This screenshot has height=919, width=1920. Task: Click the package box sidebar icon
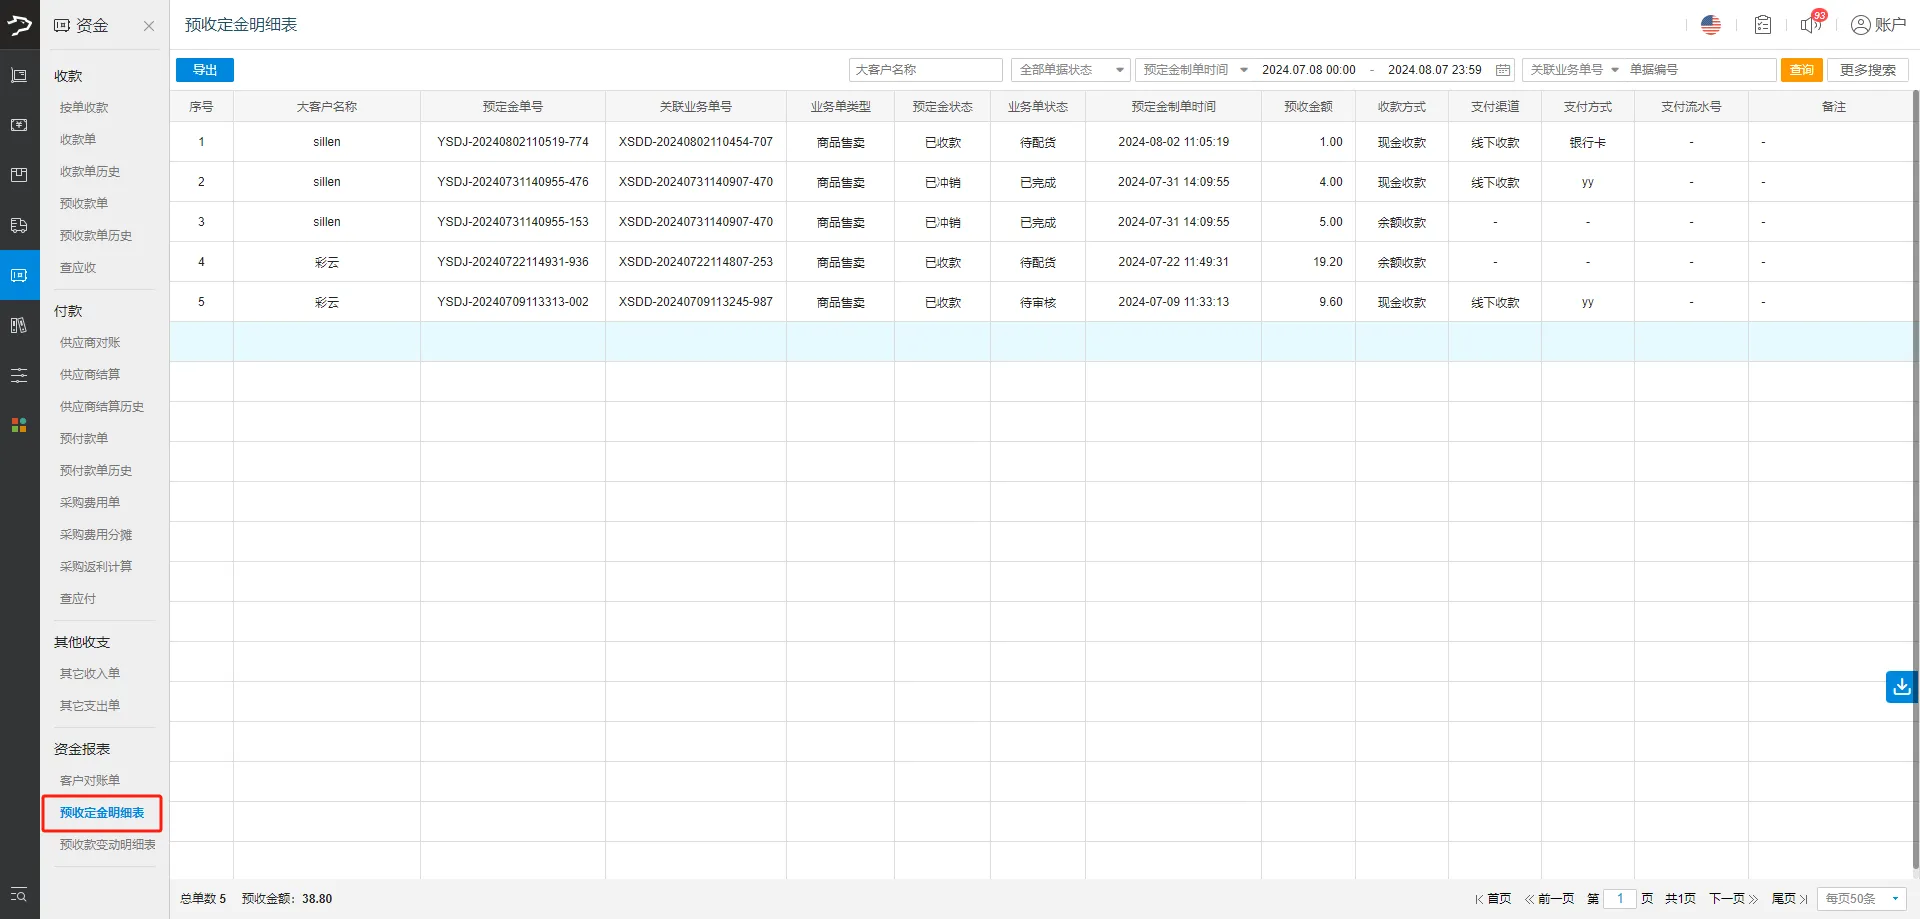(19, 175)
